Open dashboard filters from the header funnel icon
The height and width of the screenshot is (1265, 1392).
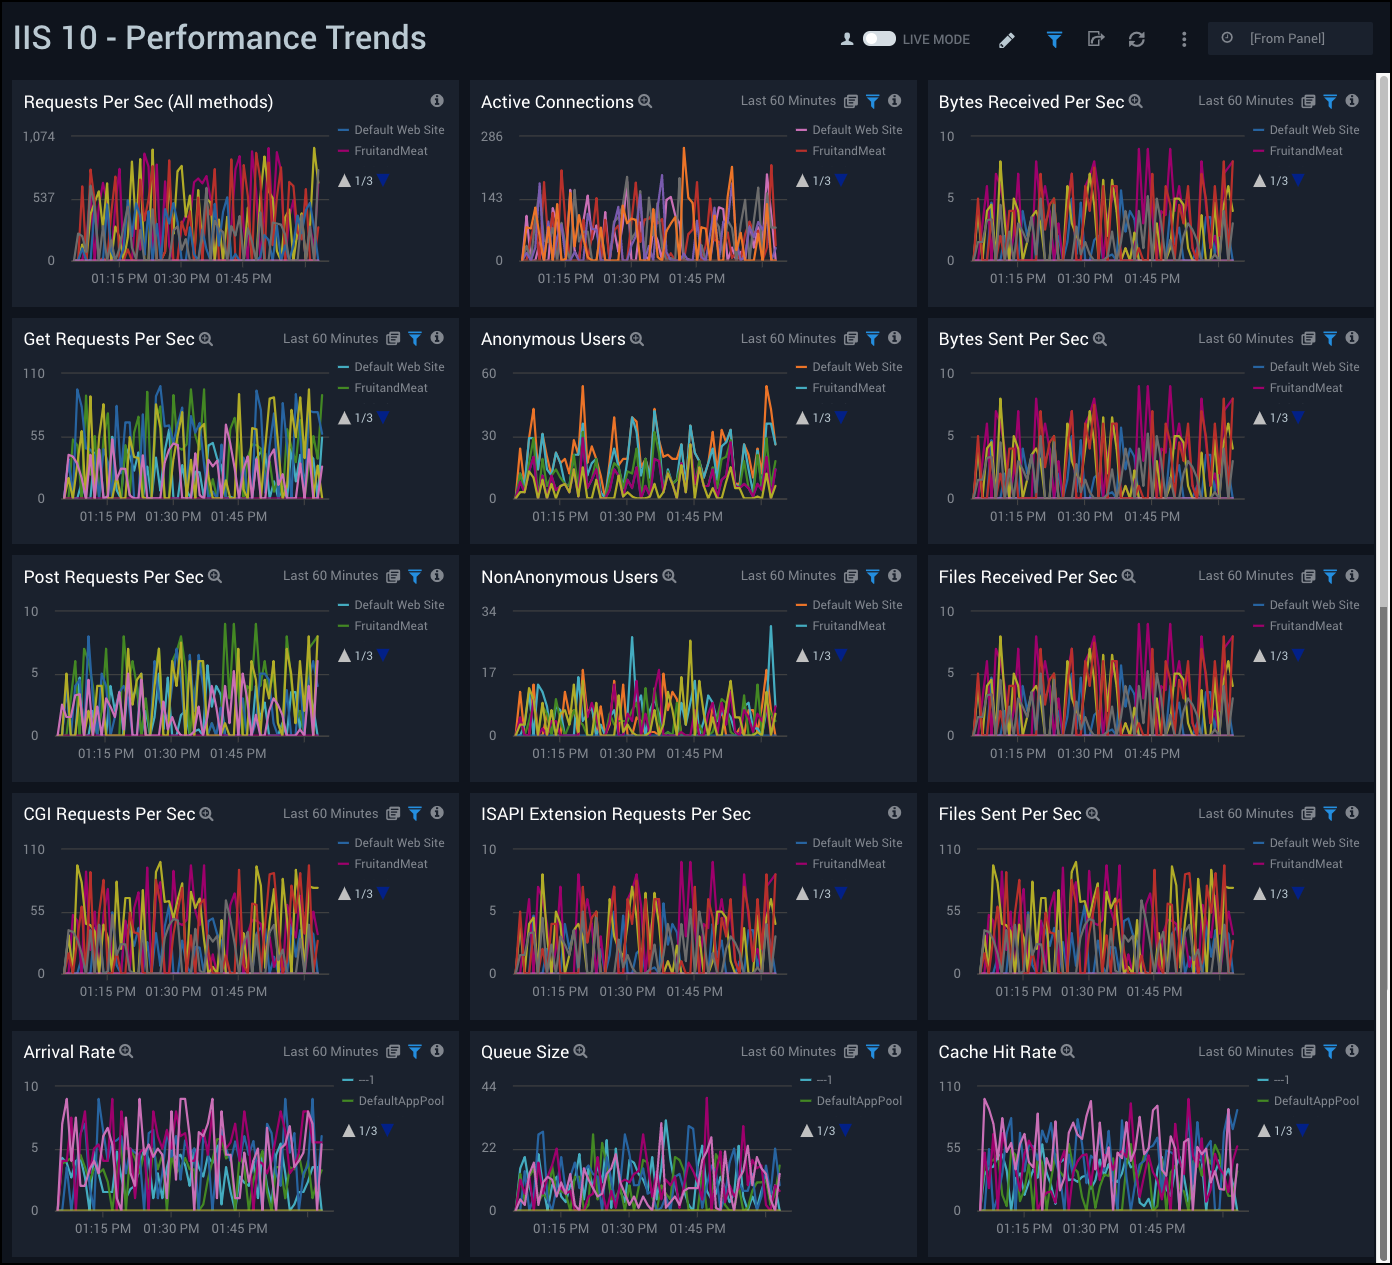click(x=1054, y=39)
